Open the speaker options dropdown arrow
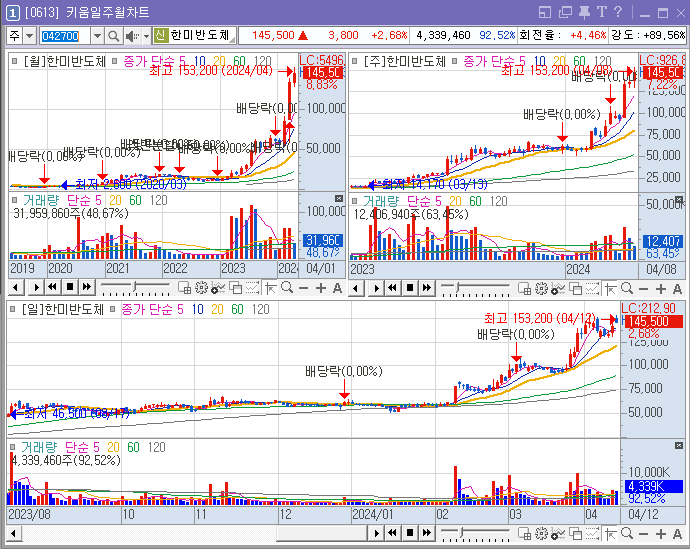 [147, 36]
